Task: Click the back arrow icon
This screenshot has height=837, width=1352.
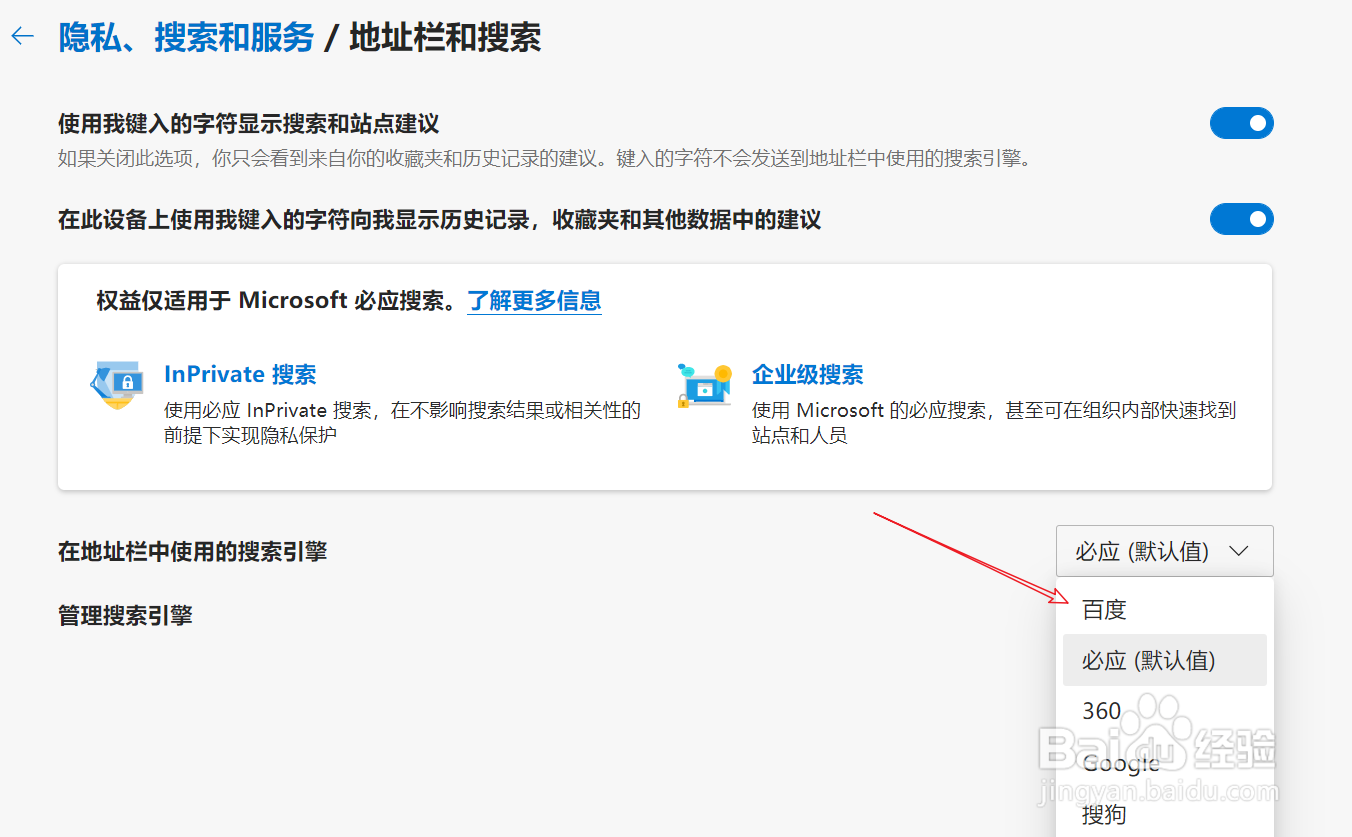Action: point(22,37)
